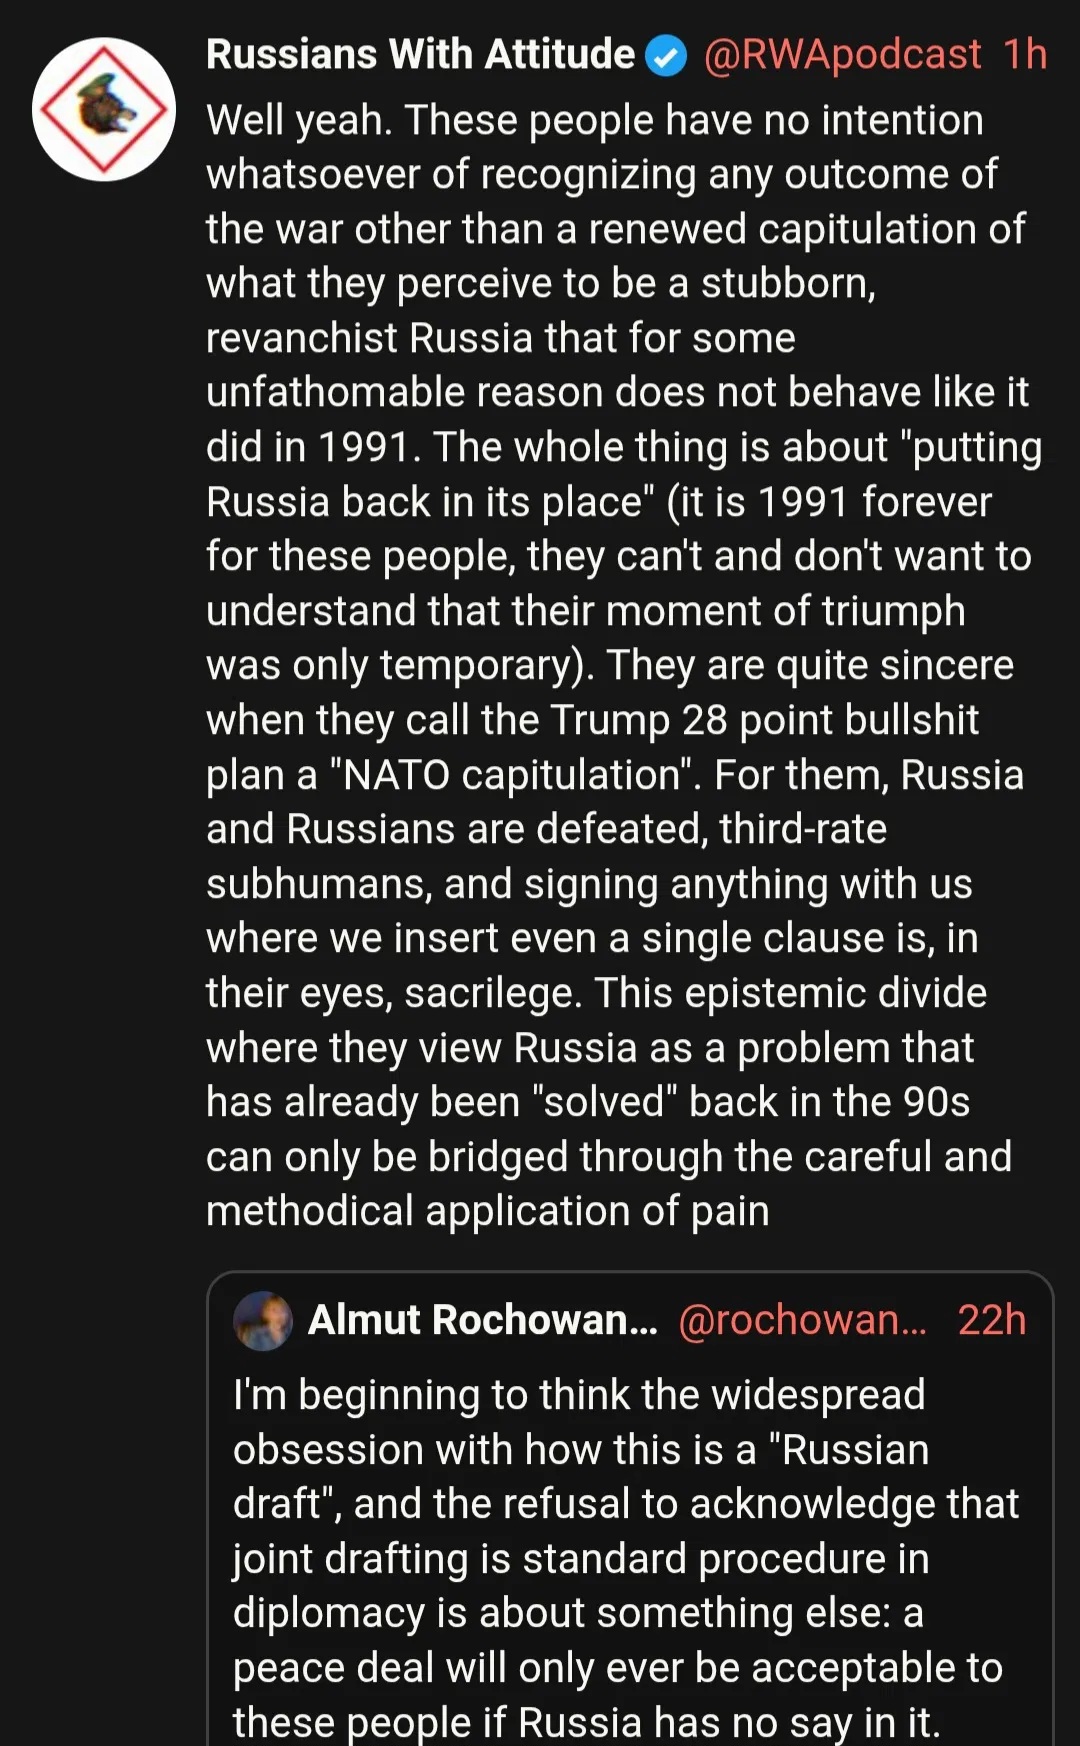Open Russians With Attitude profile picture
The height and width of the screenshot is (1746, 1080).
coord(104,109)
